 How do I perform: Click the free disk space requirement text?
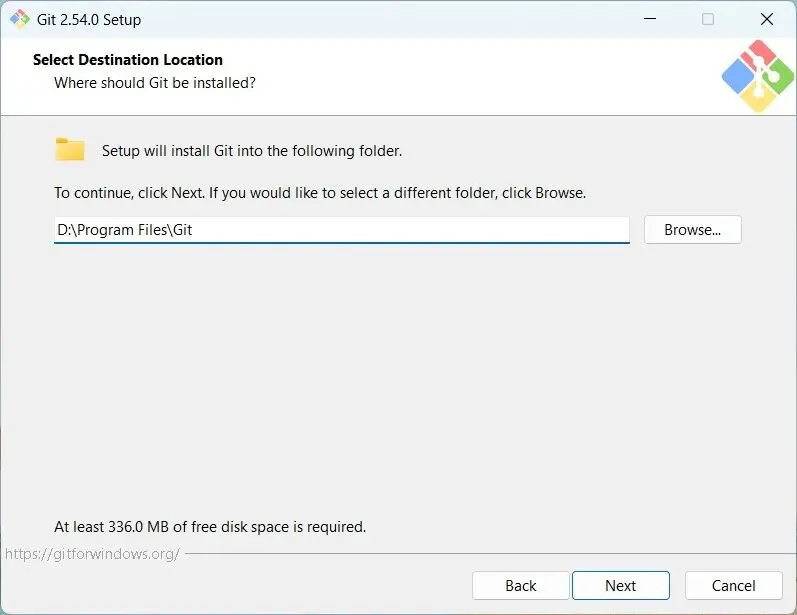[210, 526]
